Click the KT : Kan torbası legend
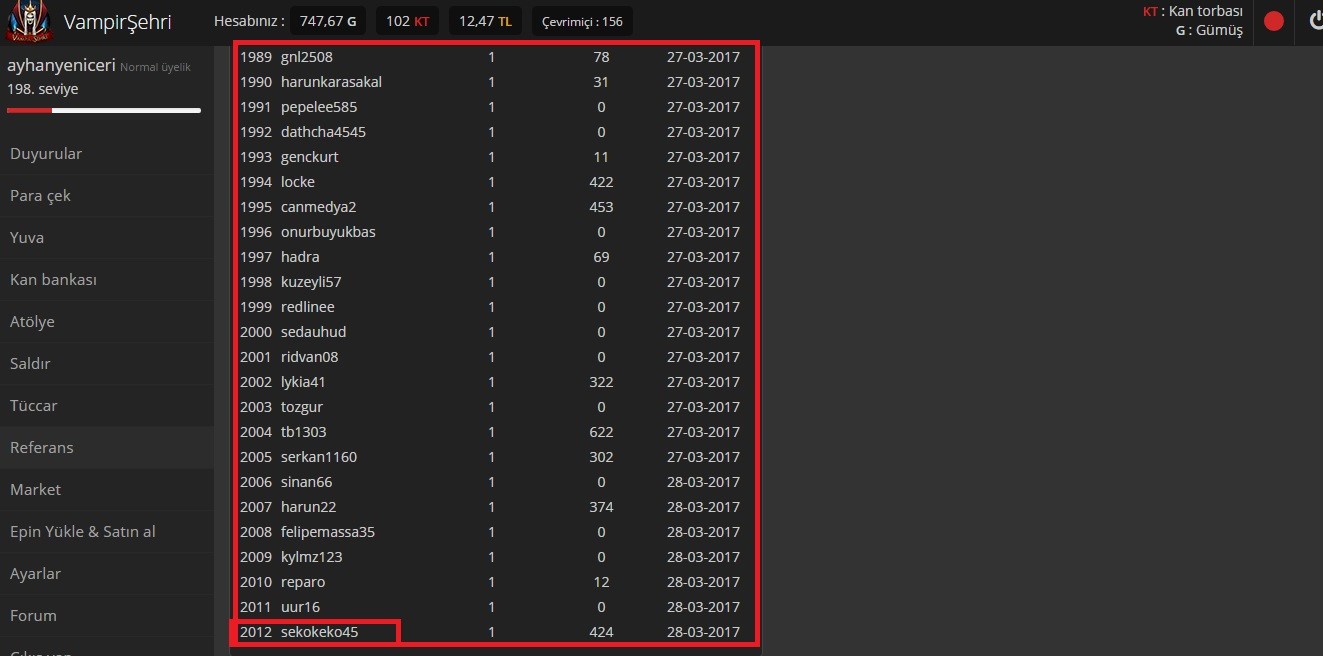Viewport: 1323px width, 656px height. click(1193, 12)
